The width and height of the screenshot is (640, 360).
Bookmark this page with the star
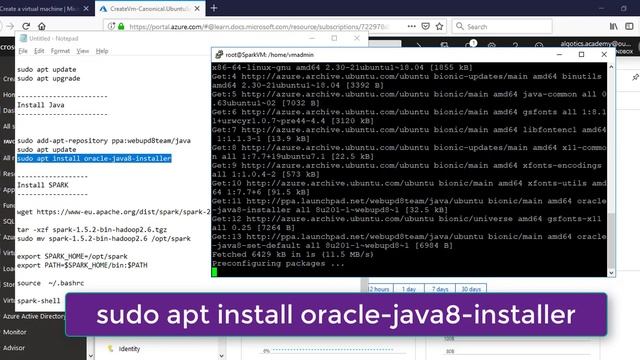(x=439, y=27)
